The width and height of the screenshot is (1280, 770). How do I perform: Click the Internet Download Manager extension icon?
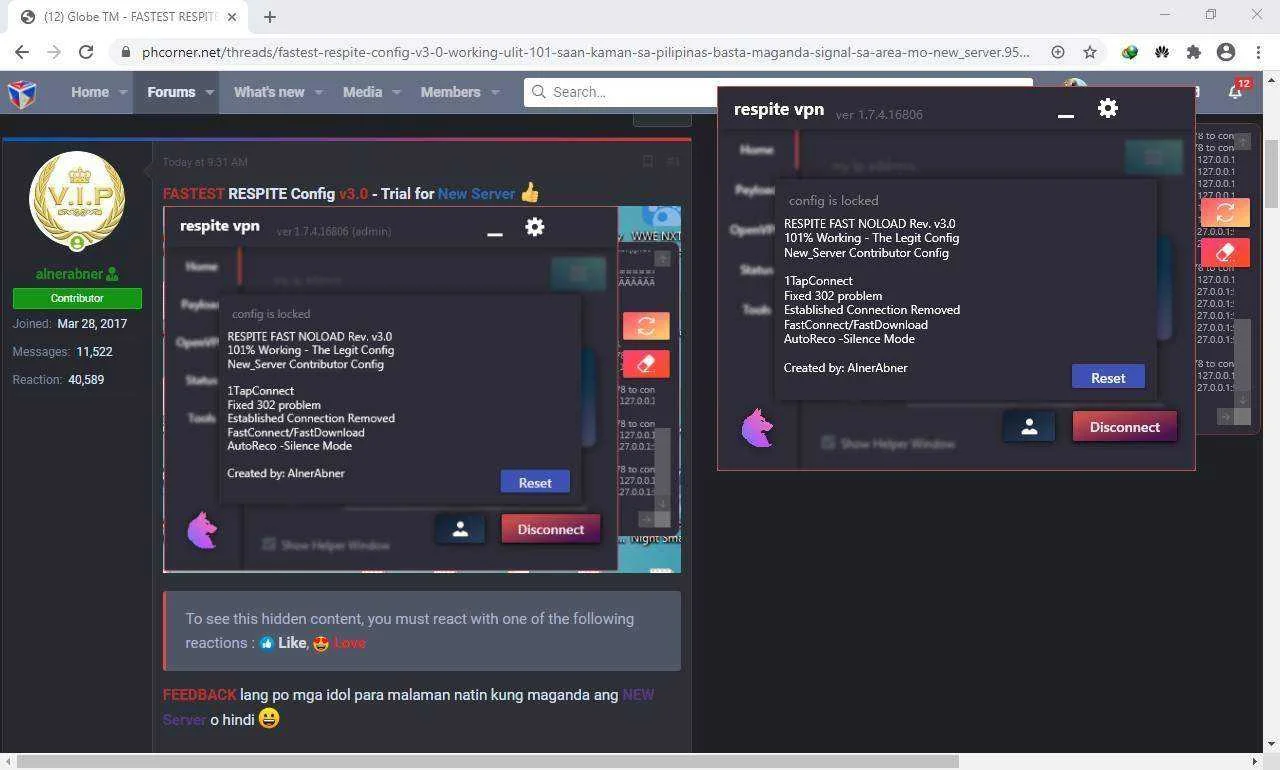(x=1129, y=52)
